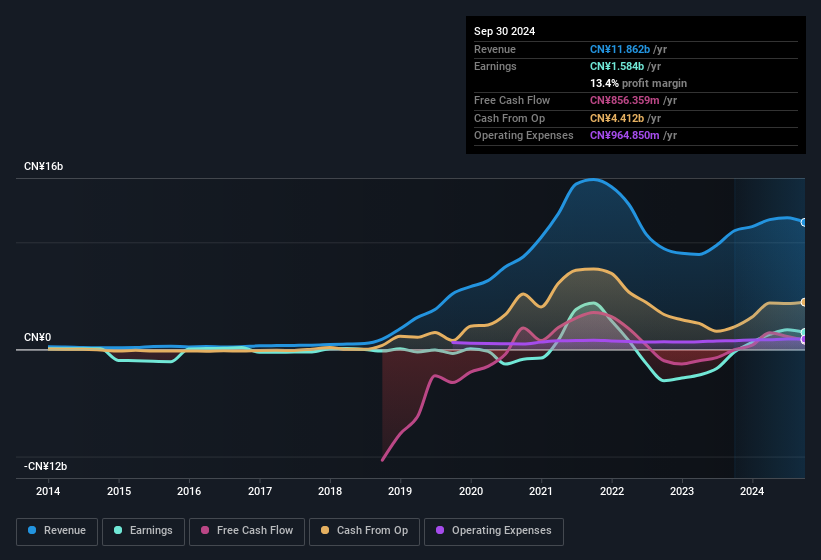The width and height of the screenshot is (821, 560).
Task: Click the -CN¥12b y-axis label
Action: (x=46, y=466)
